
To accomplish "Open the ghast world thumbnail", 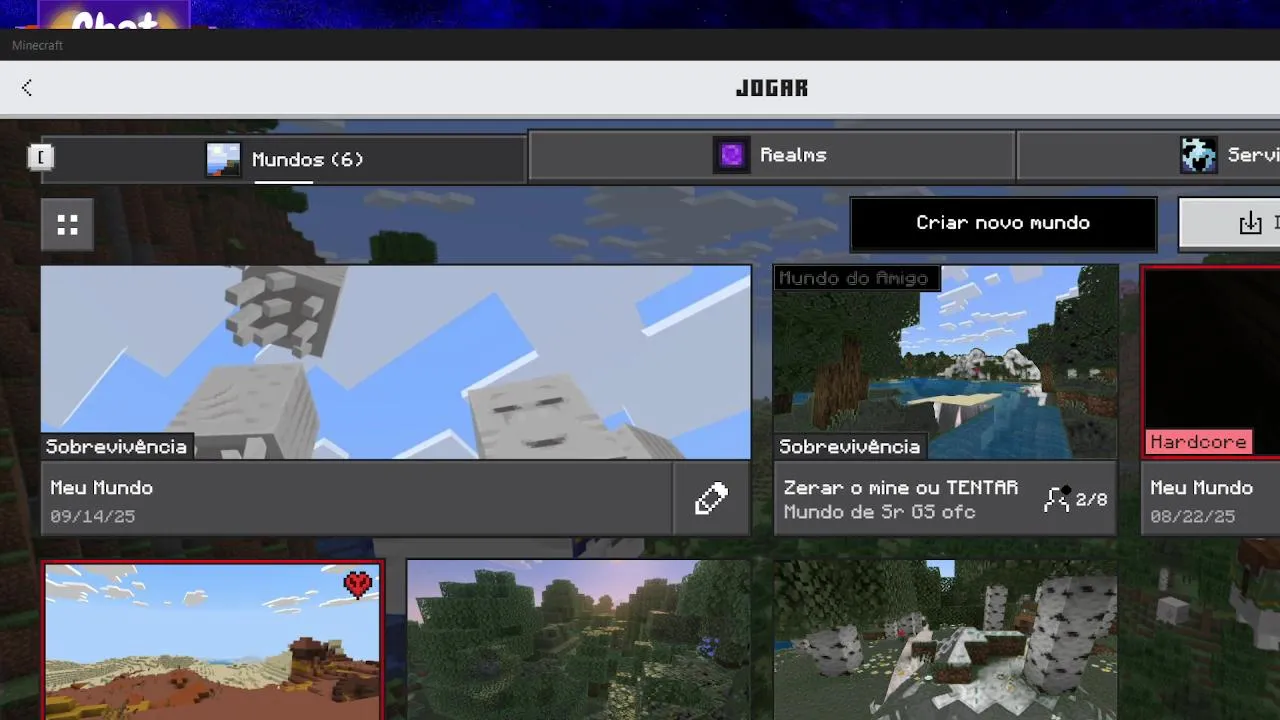I will (396, 362).
